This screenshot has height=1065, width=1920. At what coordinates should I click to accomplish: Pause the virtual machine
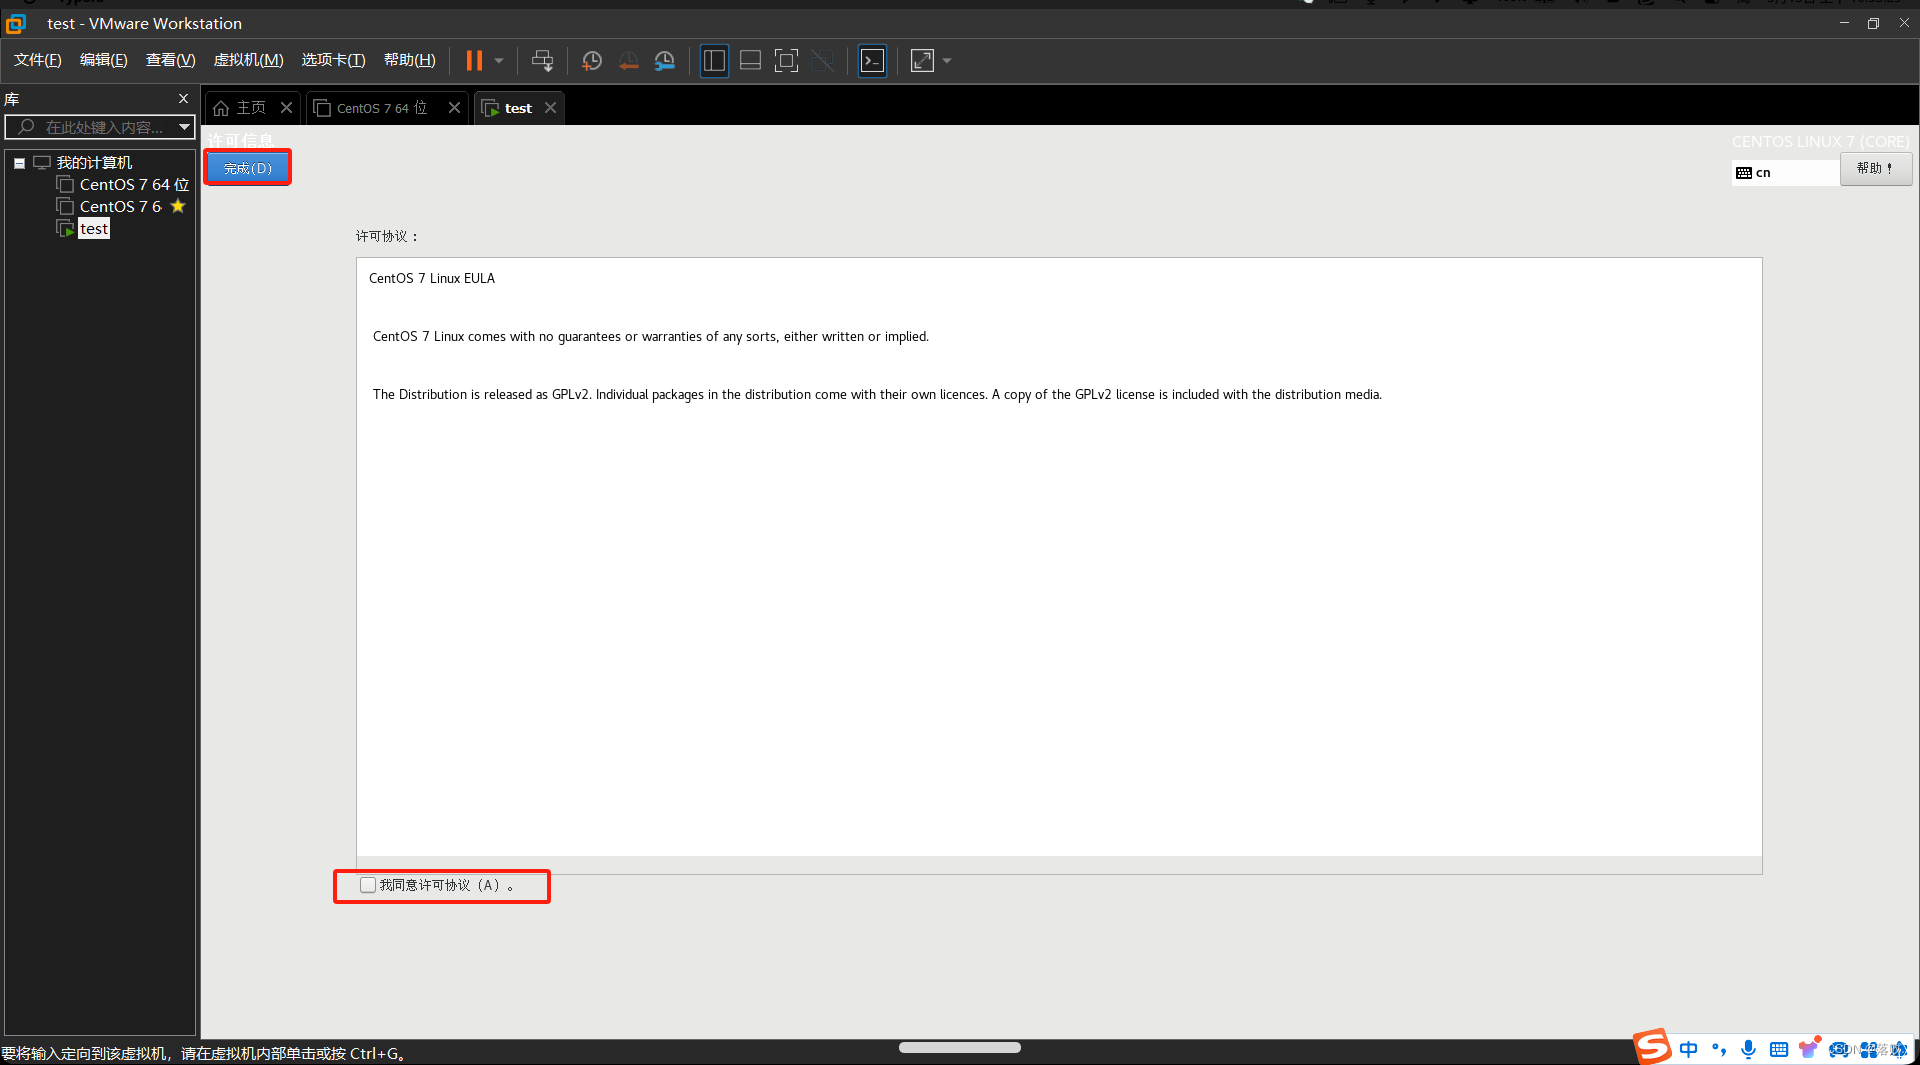click(x=474, y=61)
